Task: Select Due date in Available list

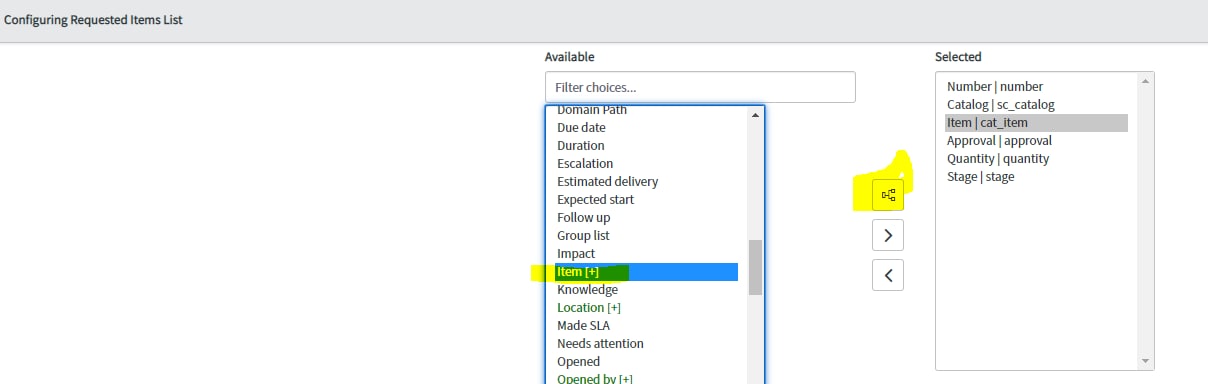Action: click(x=647, y=128)
